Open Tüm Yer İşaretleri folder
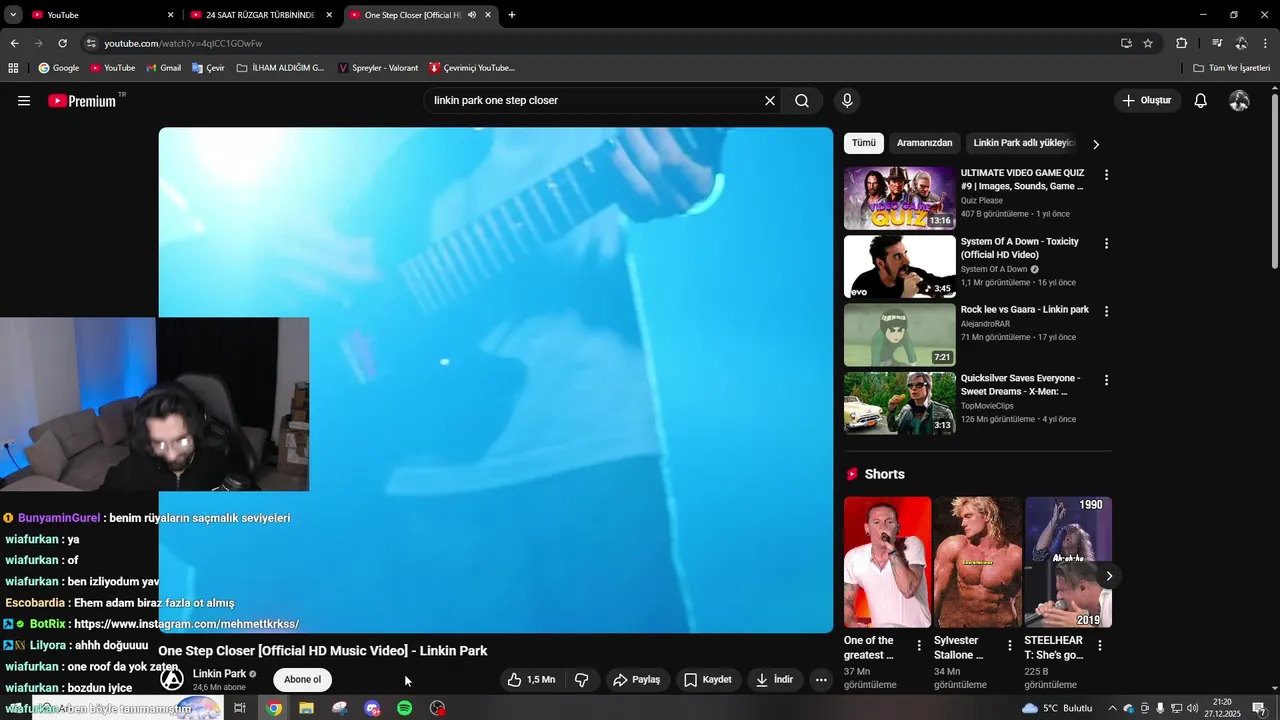This screenshot has width=1280, height=720. pyautogui.click(x=1232, y=68)
